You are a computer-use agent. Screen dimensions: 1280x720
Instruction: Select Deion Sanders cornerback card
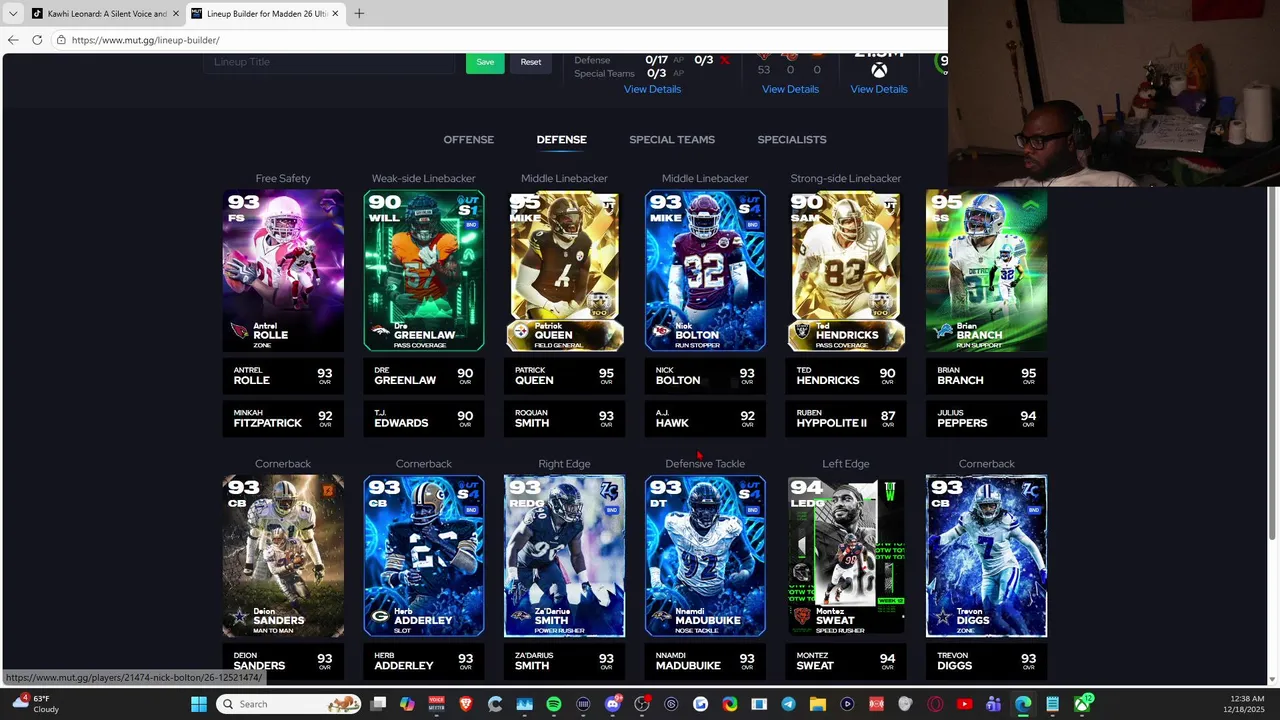(x=283, y=556)
